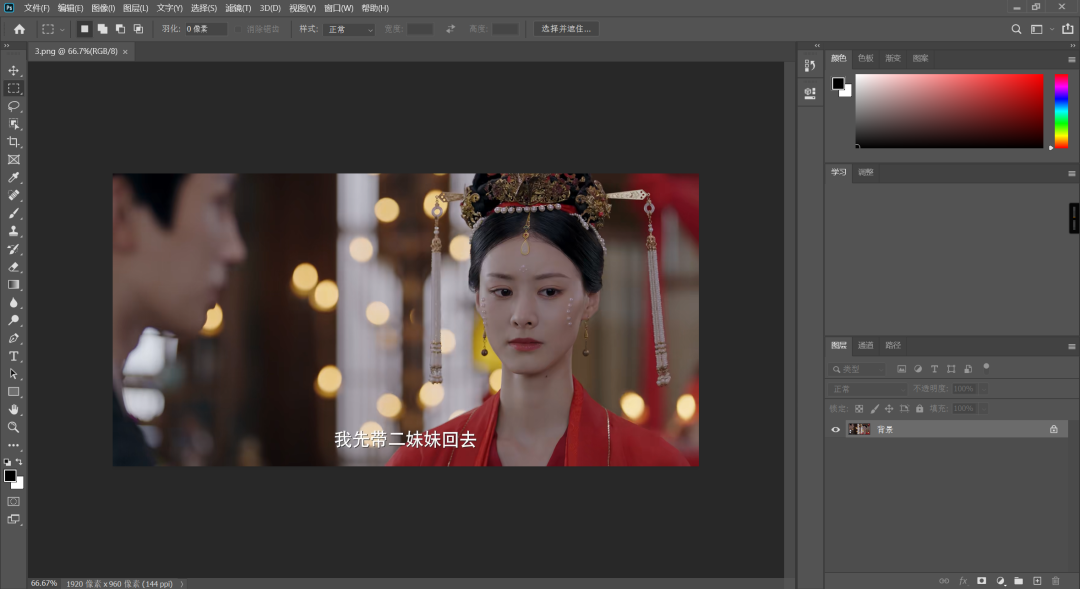The height and width of the screenshot is (589, 1080).
Task: Select the Eraser tool
Action: click(13, 267)
